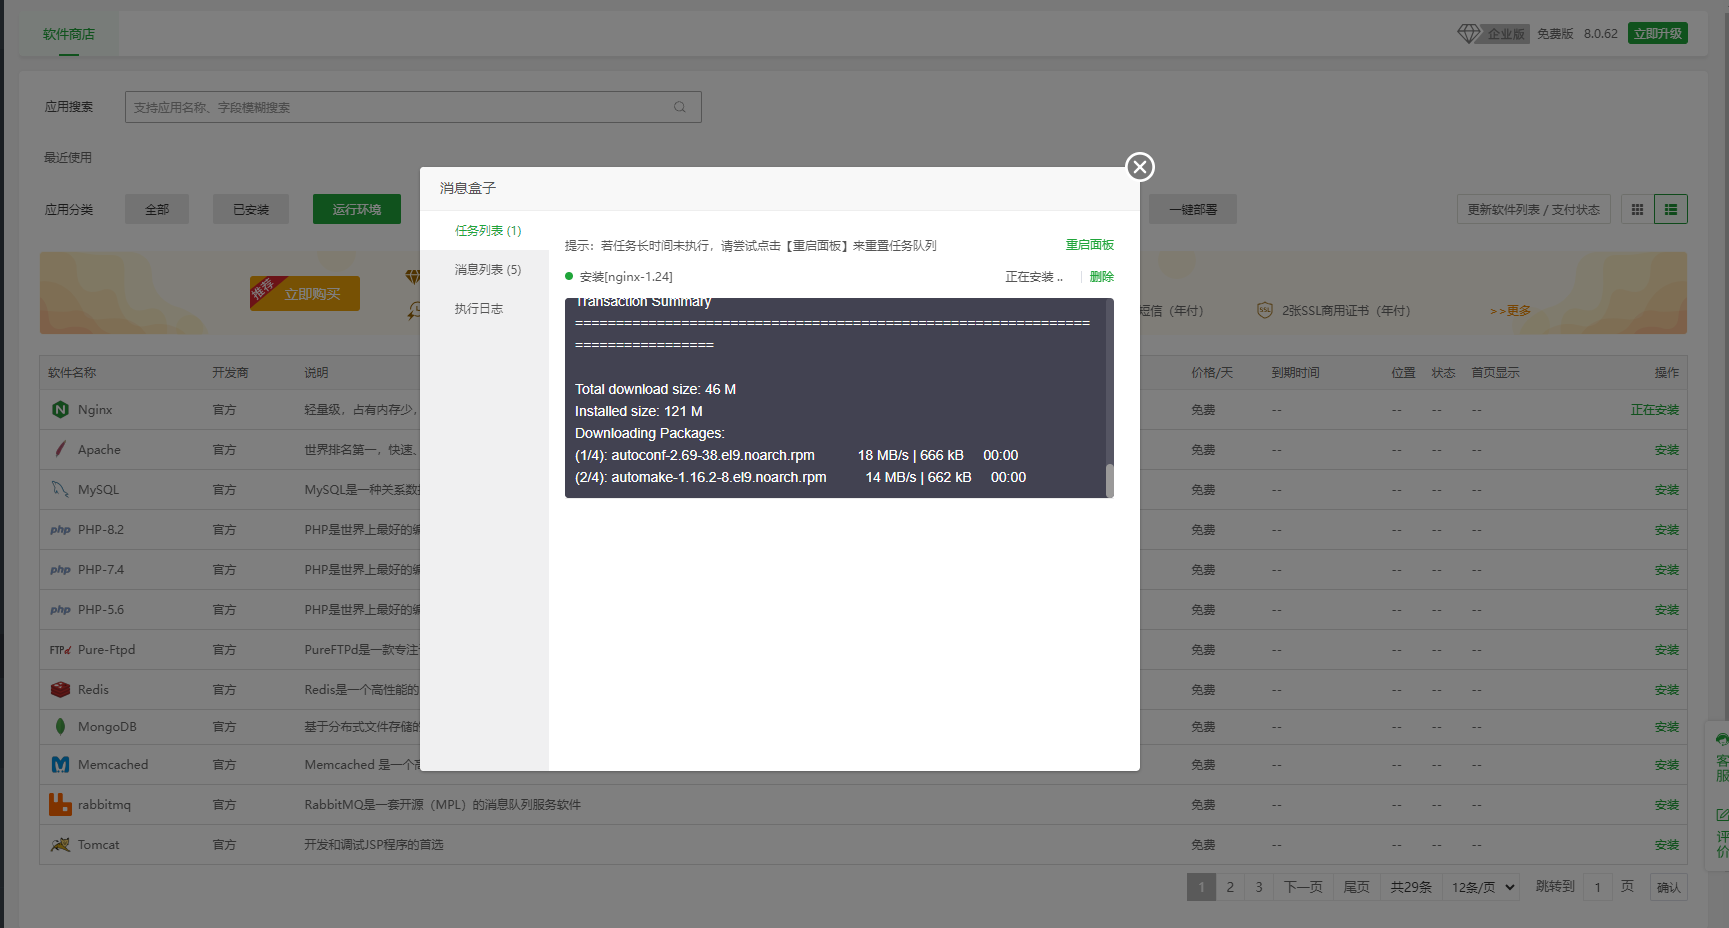Select the one-click deploy category
Viewport: 1729px width, 928px height.
pos(1192,210)
